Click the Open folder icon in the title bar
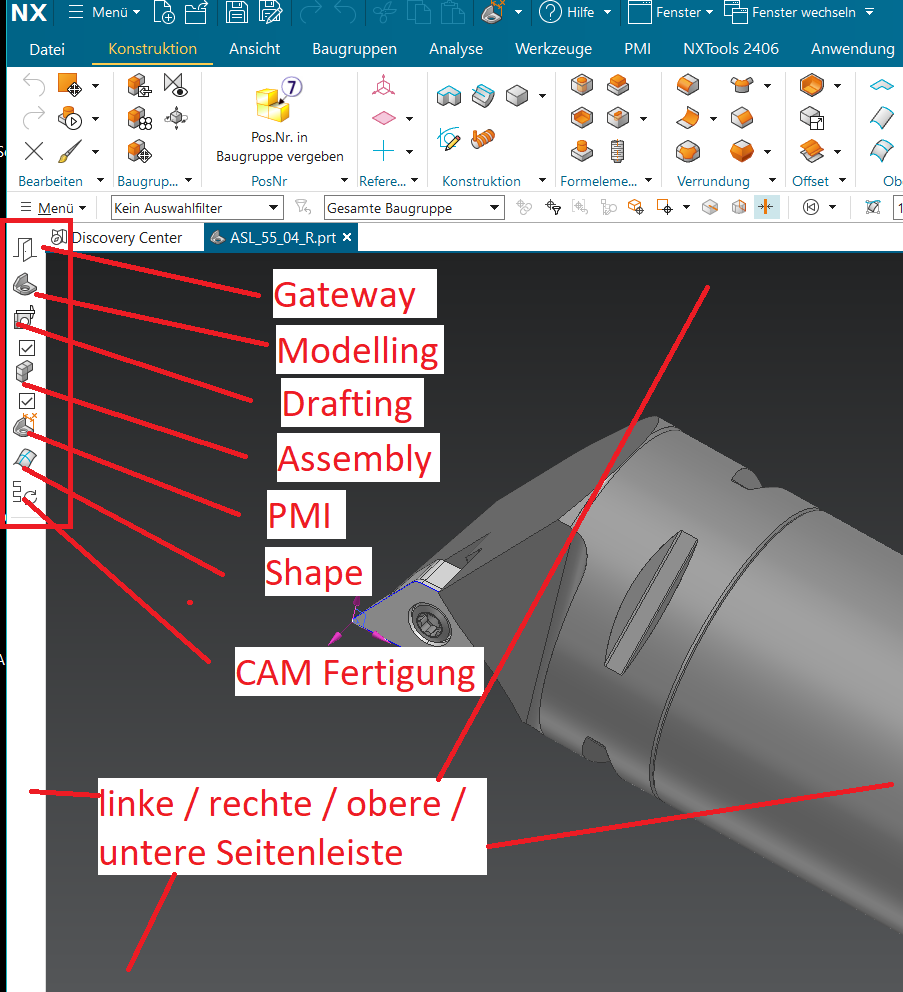Viewport: 903px width, 992px height. pos(196,12)
